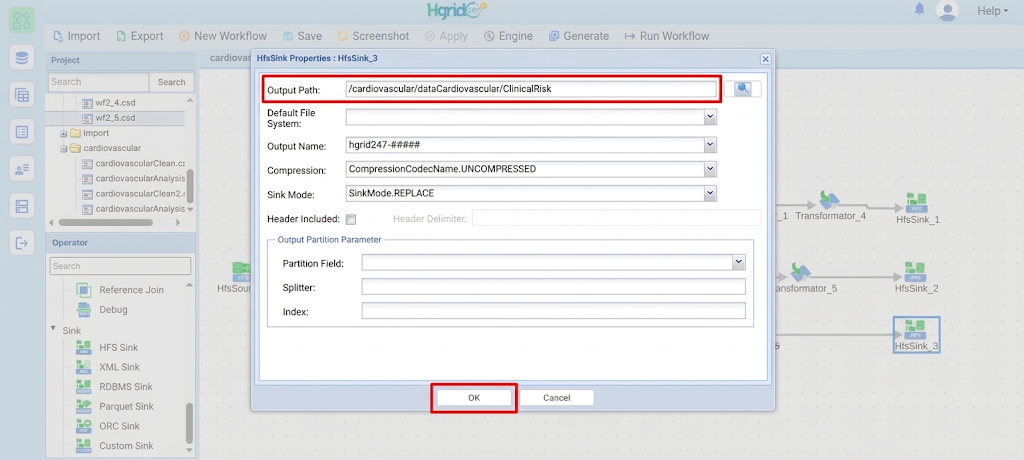Image resolution: width=1024 pixels, height=460 pixels.
Task: Click Run Workflow in the toolbar
Action: pyautogui.click(x=667, y=36)
